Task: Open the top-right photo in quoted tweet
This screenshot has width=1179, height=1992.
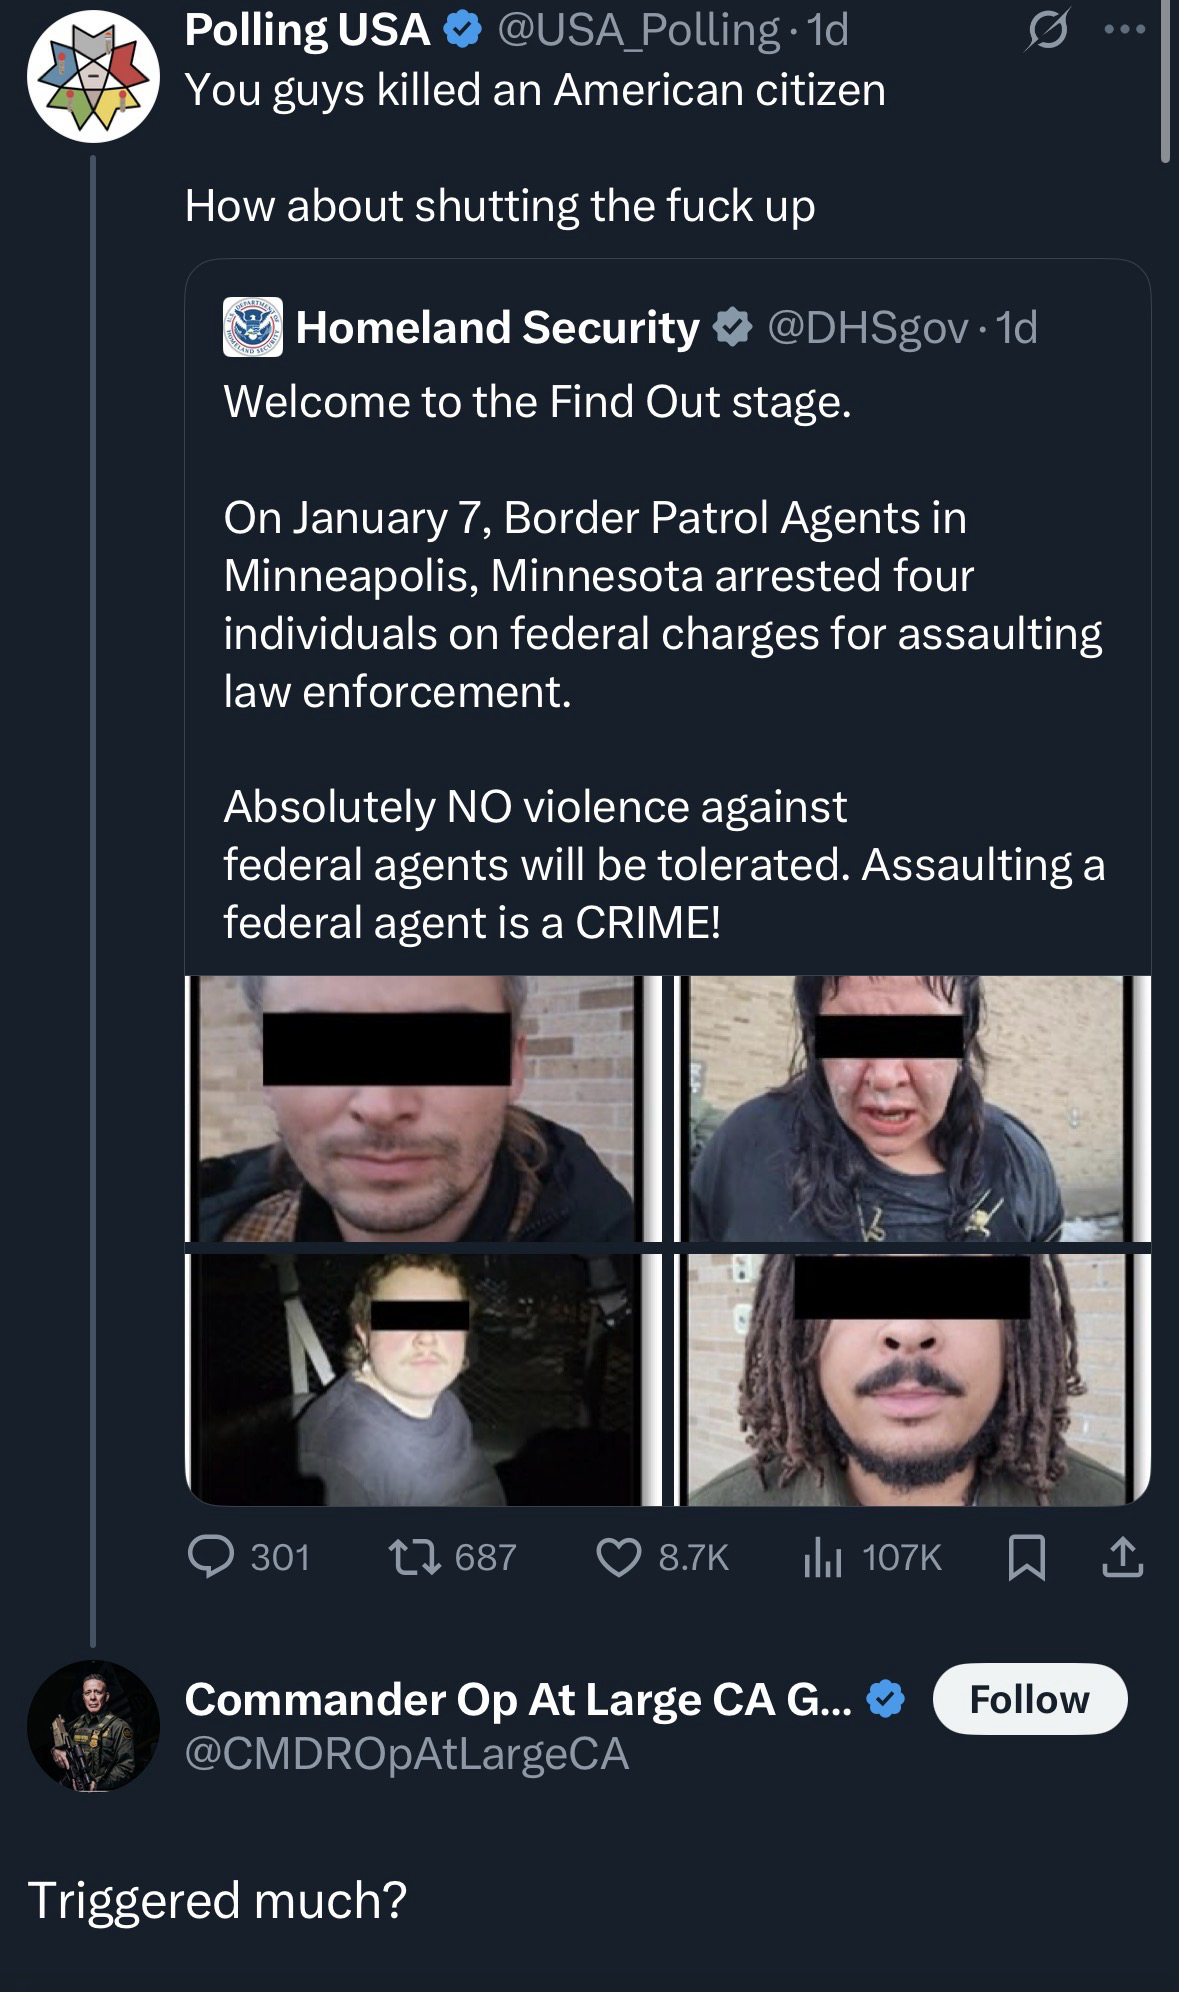Action: pyautogui.click(x=911, y=1108)
